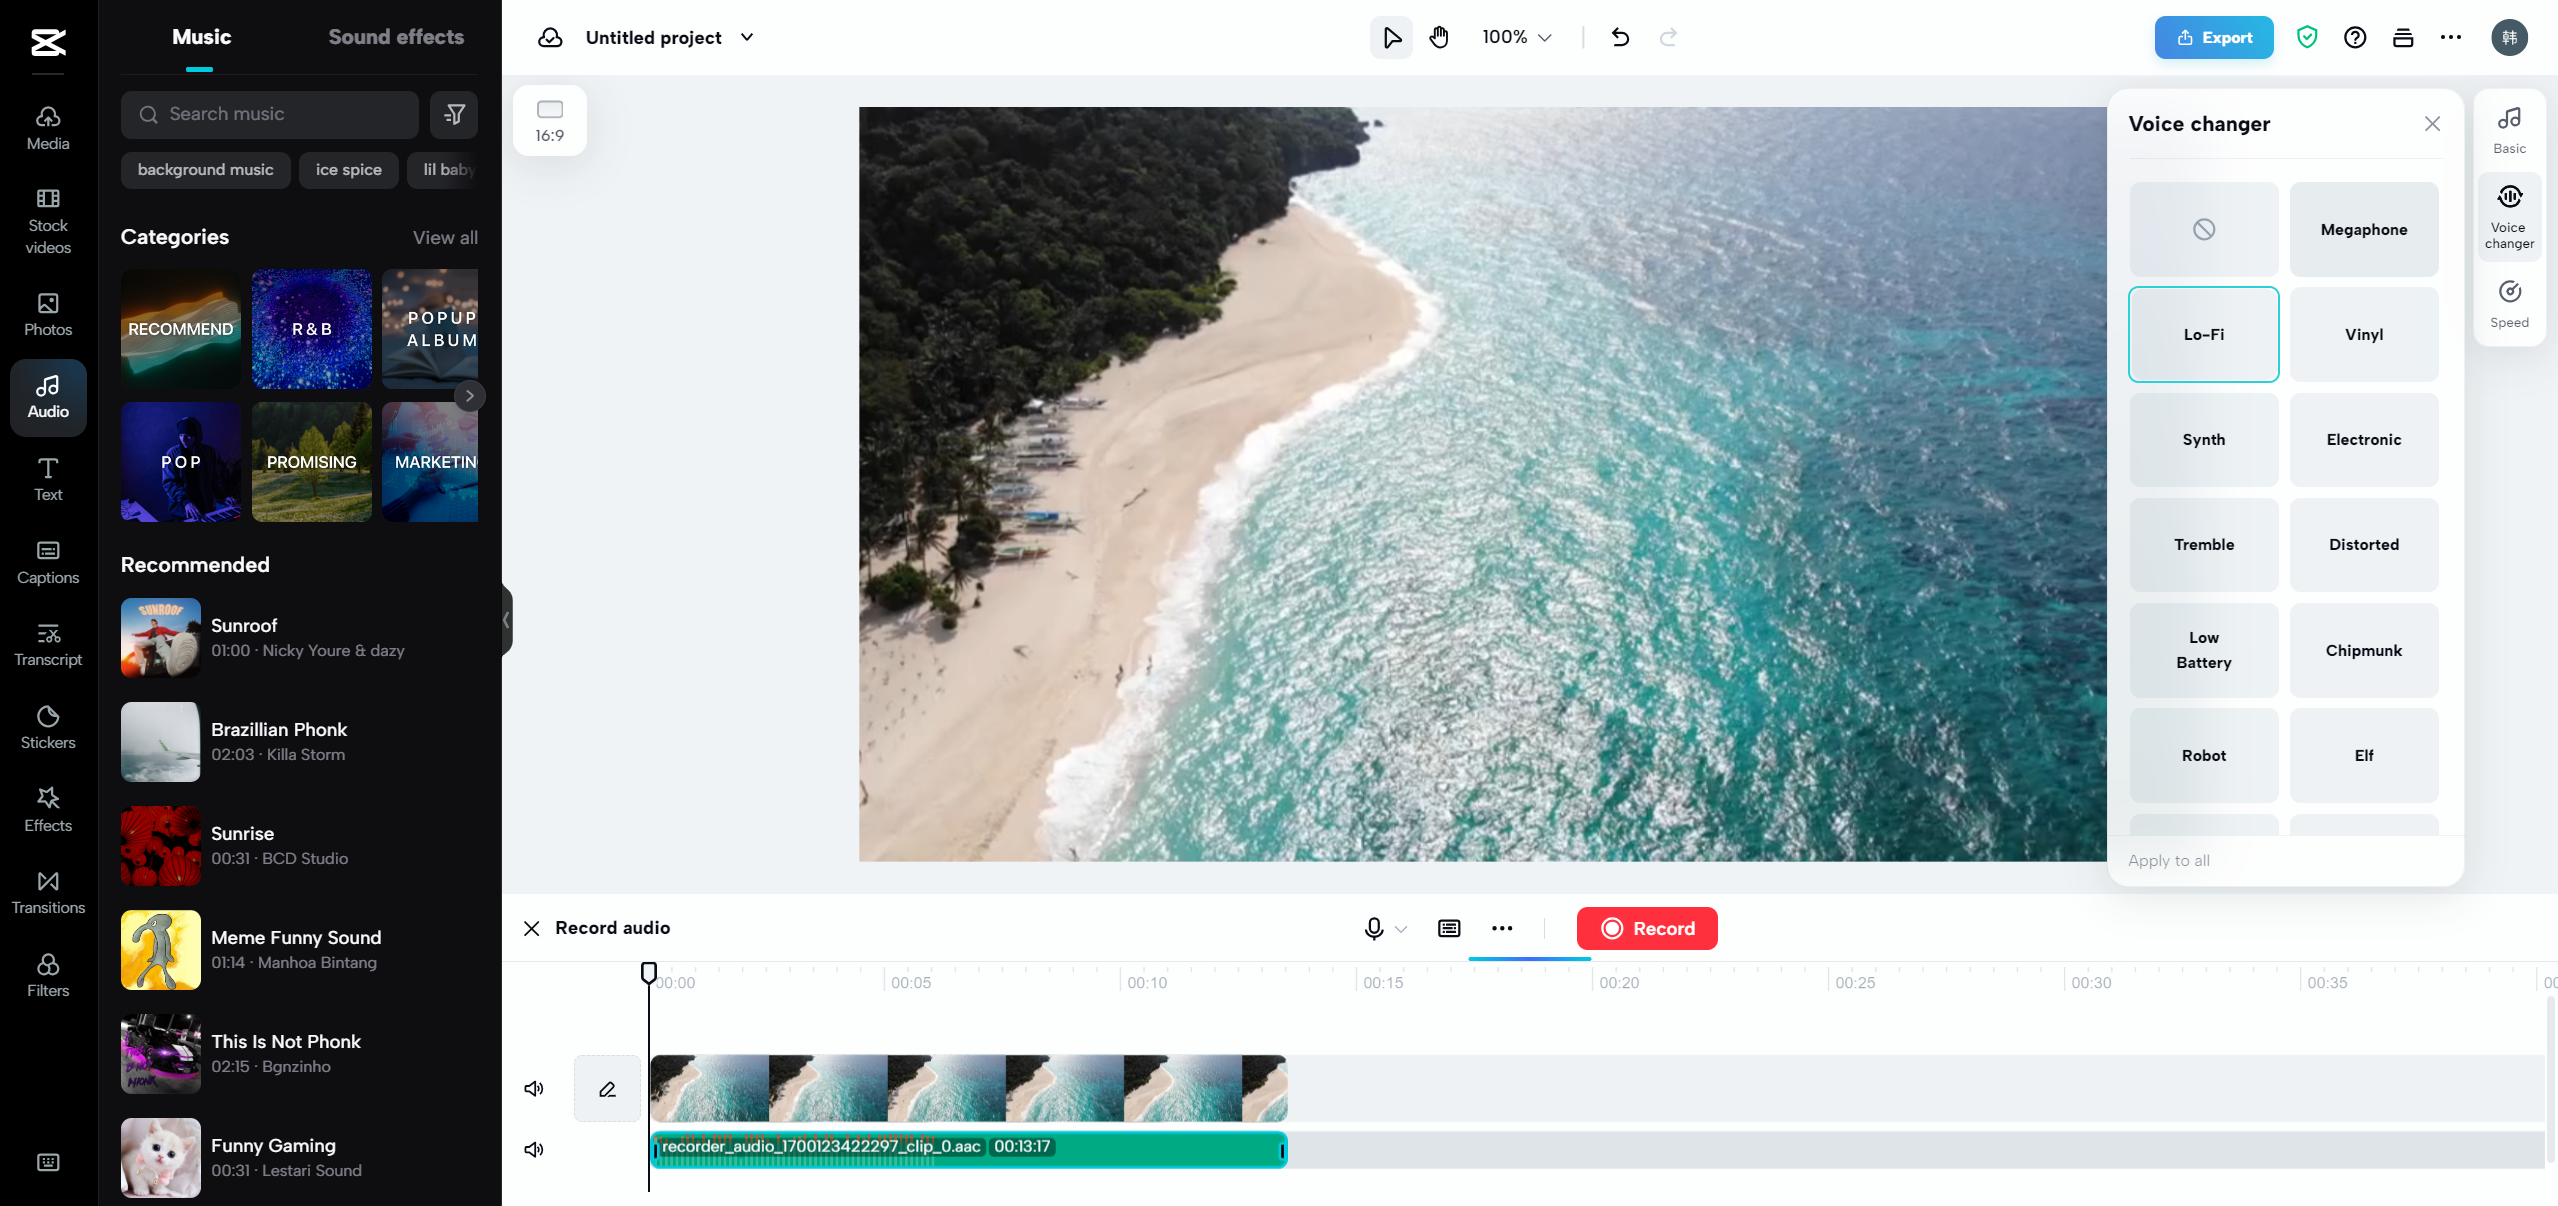Open View all music categories
The height and width of the screenshot is (1206, 2558).
[x=445, y=237]
